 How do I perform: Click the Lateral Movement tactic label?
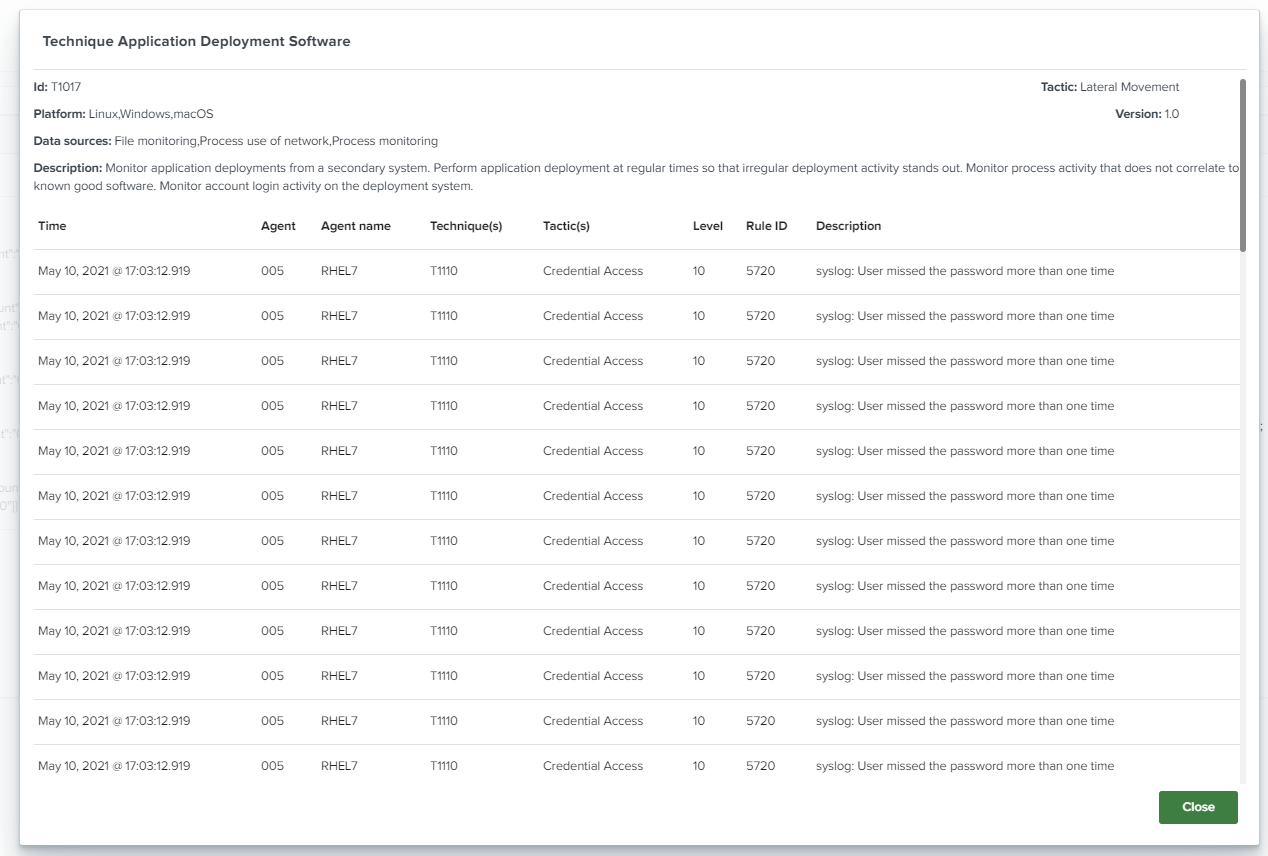click(x=1129, y=87)
